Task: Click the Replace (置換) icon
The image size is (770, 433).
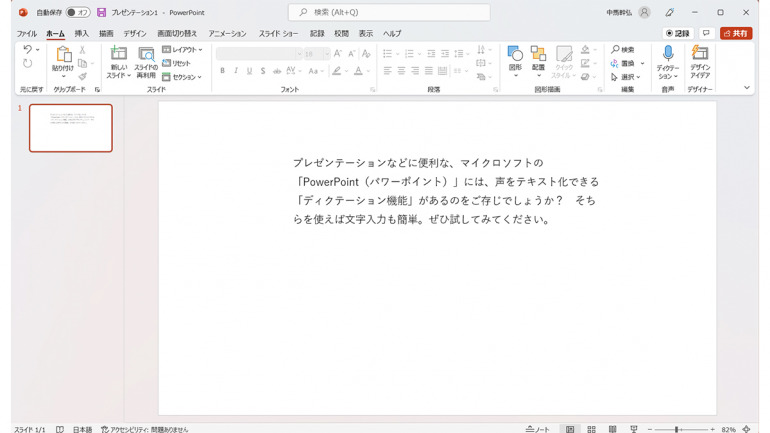Action: [614, 63]
